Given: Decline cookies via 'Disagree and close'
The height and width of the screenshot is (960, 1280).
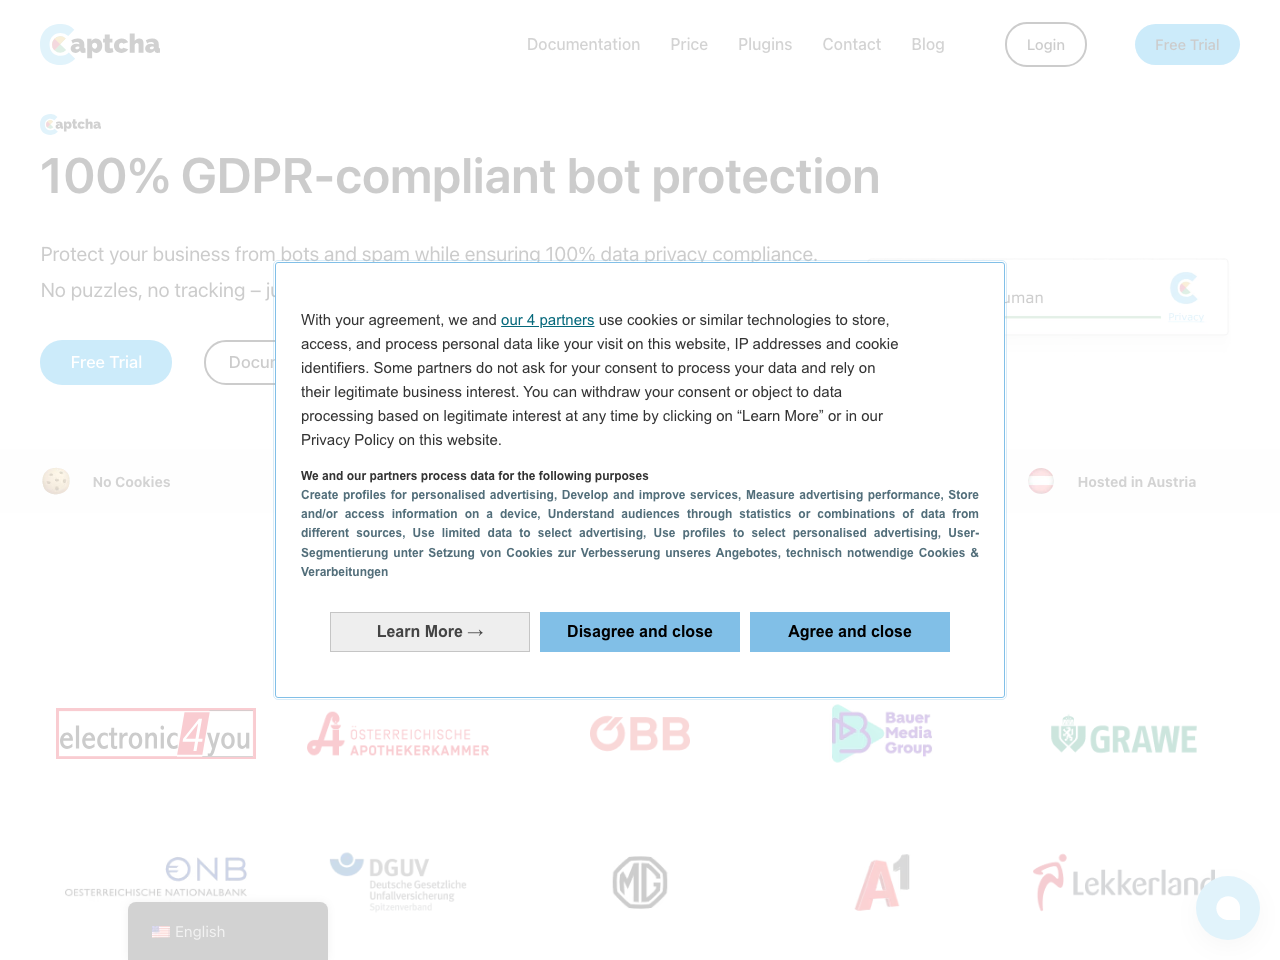Looking at the screenshot, I should coord(639,631).
